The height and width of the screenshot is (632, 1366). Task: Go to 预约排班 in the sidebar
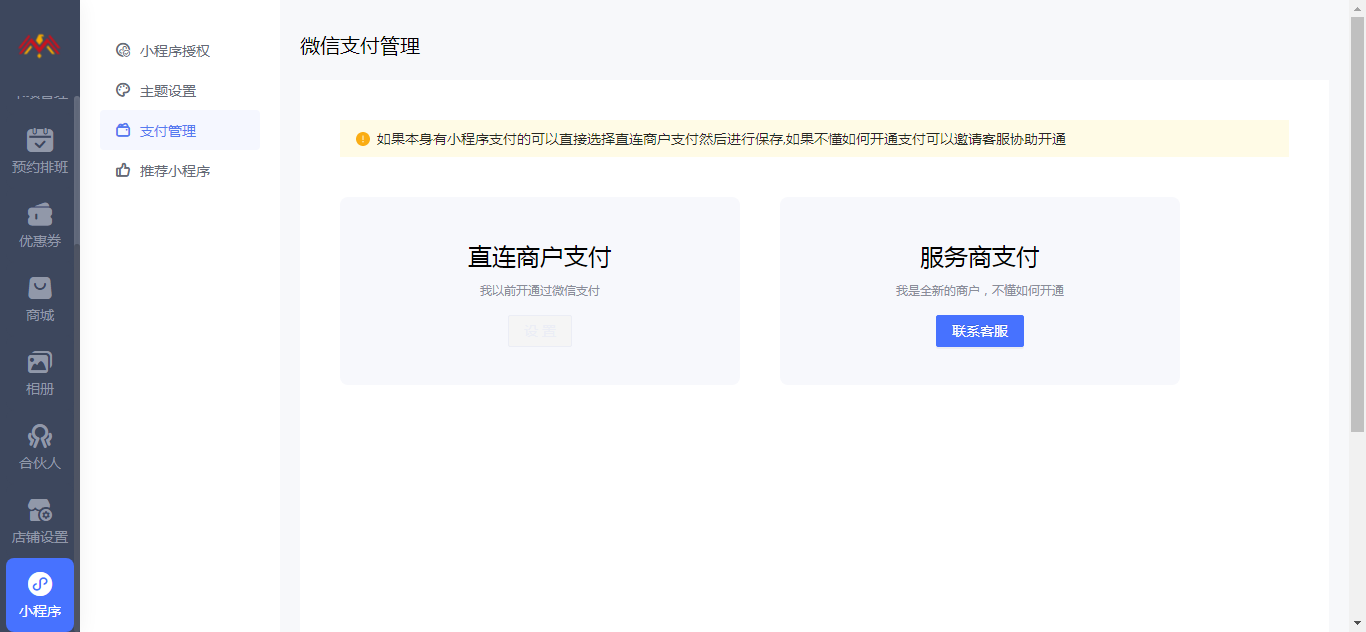tap(40, 167)
